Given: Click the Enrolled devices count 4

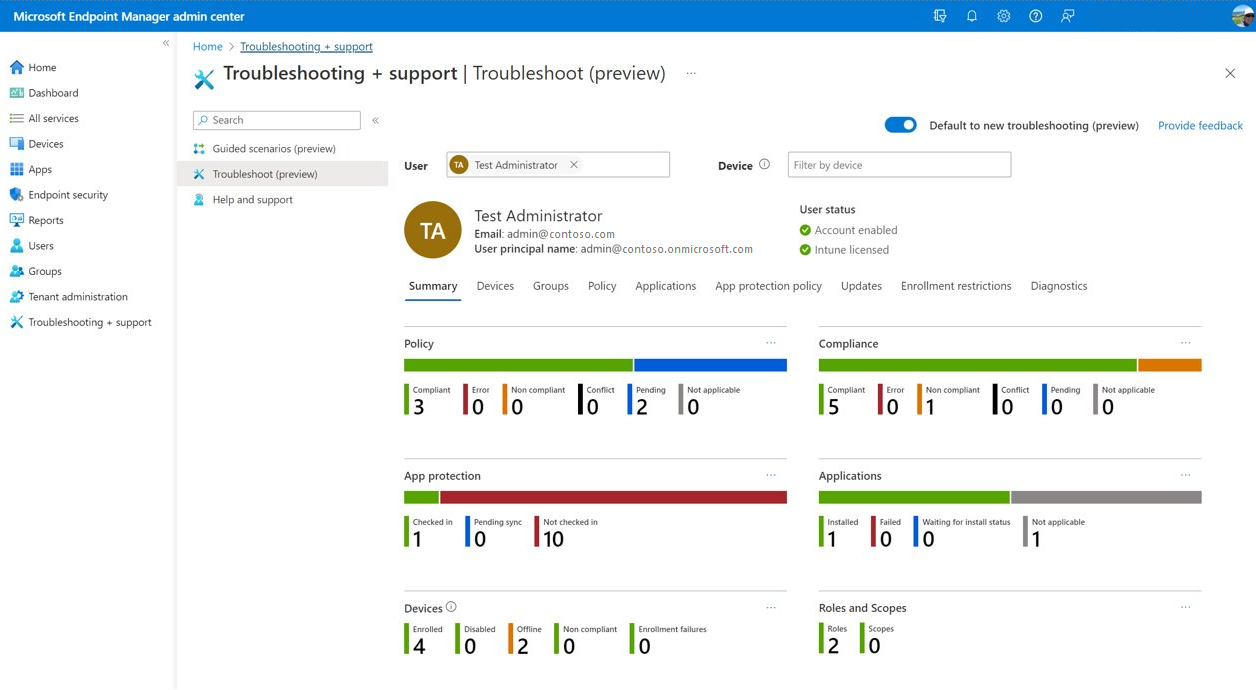Looking at the screenshot, I should [x=419, y=647].
